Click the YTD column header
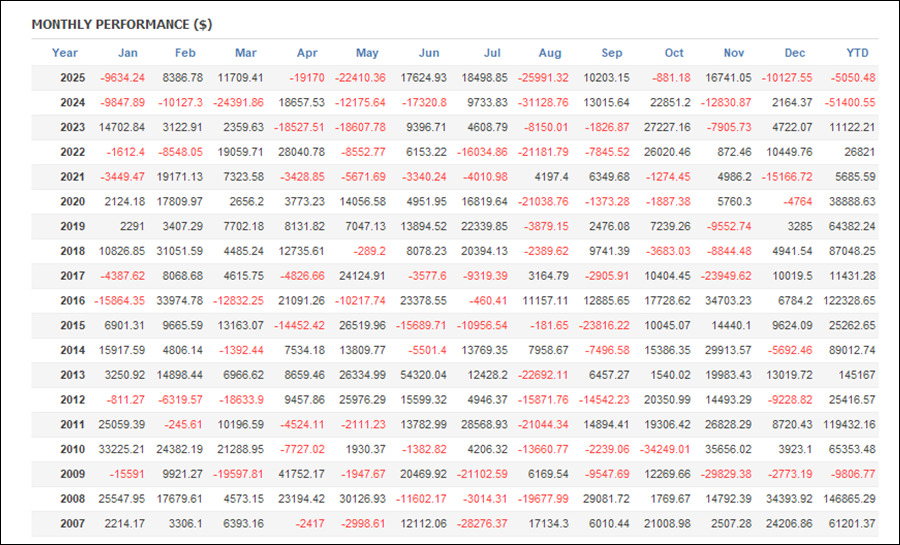Viewport: 900px width, 545px height. (857, 53)
